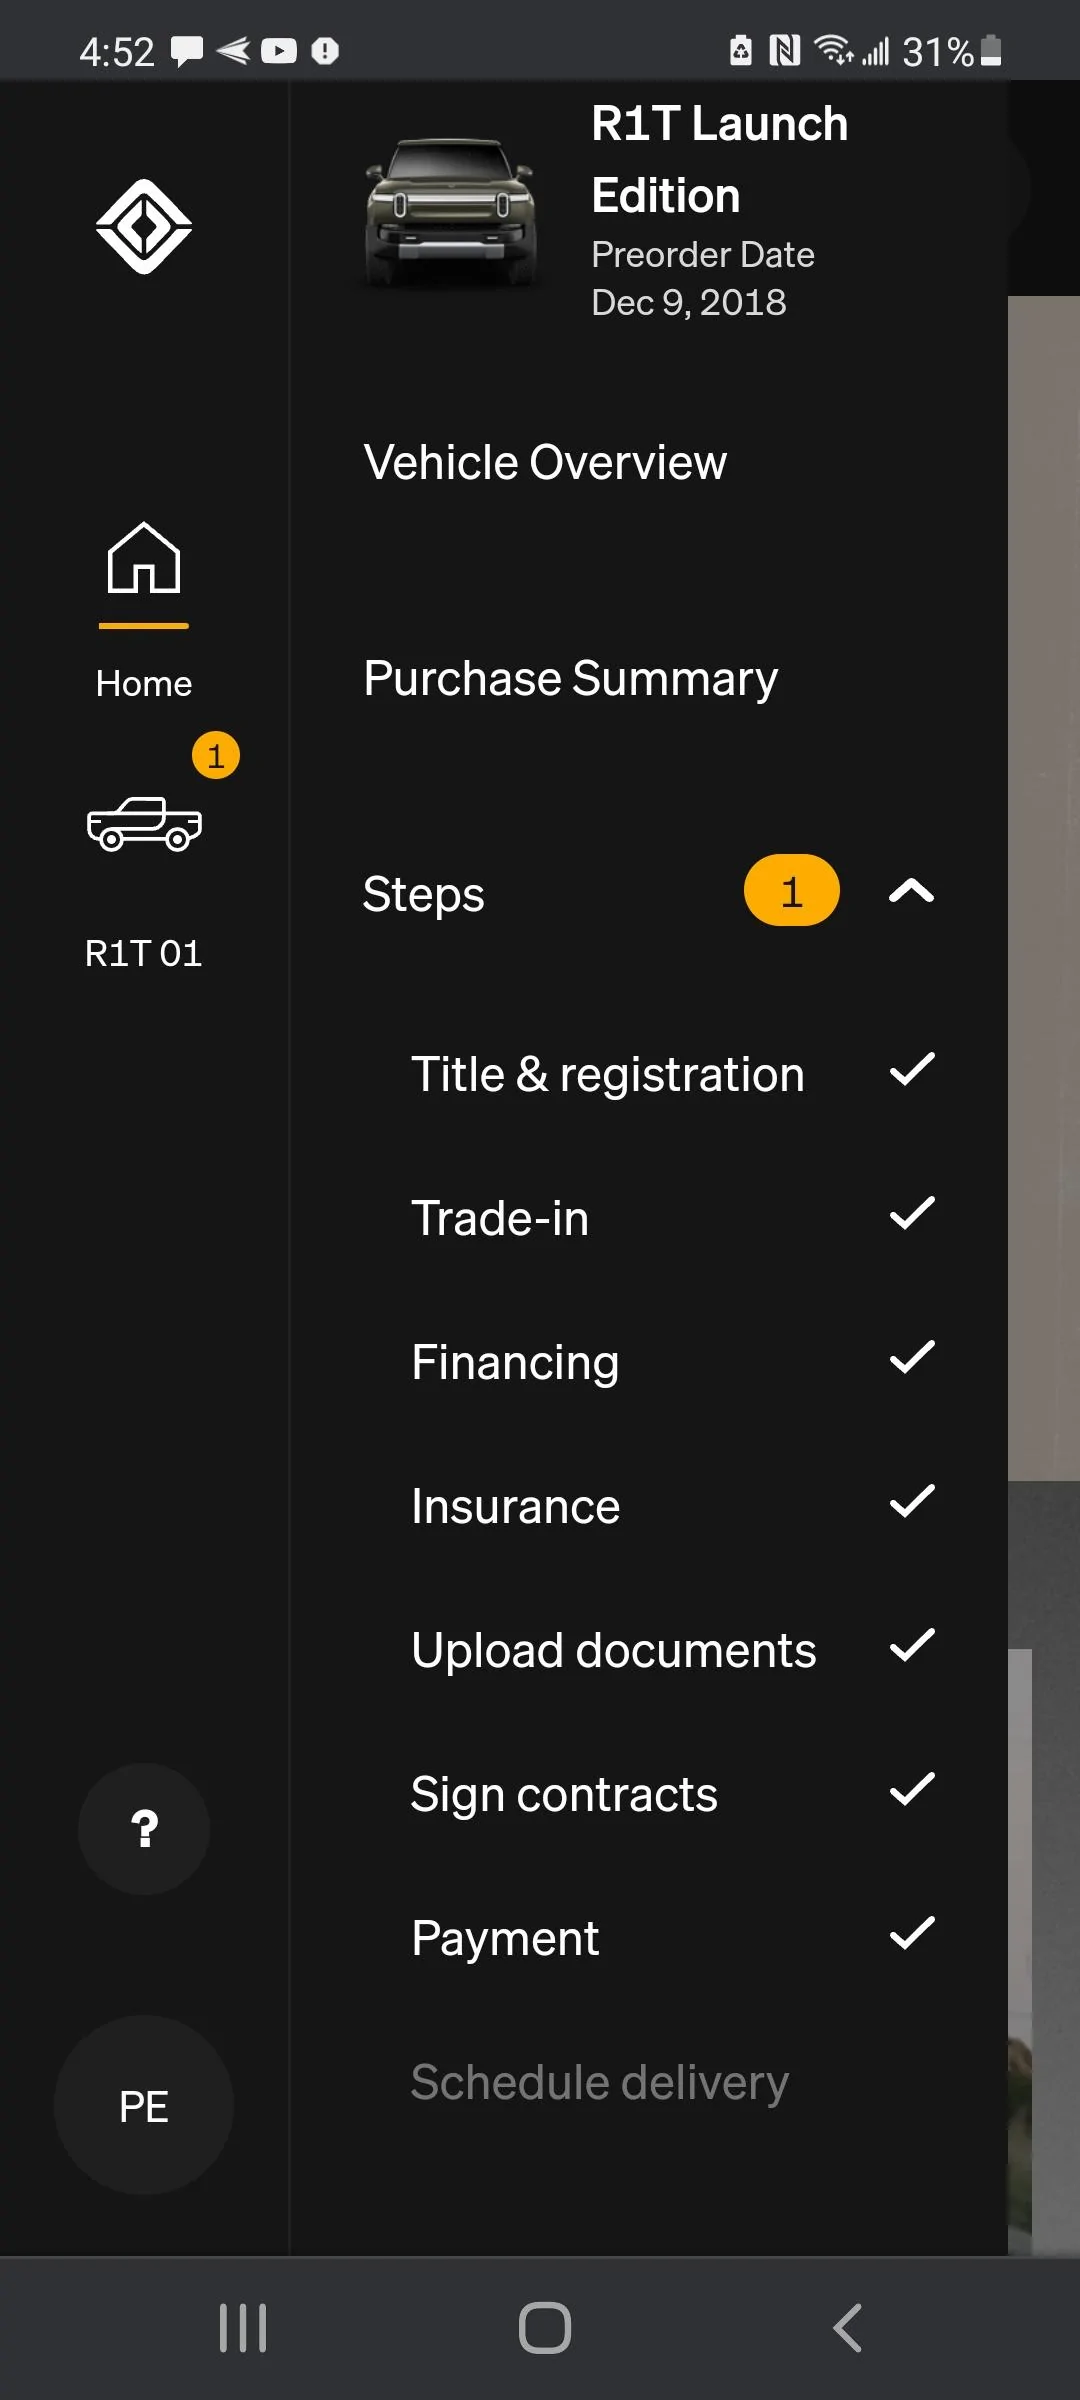
Task: Tap checkmark next to Insurance
Action: 912,1501
